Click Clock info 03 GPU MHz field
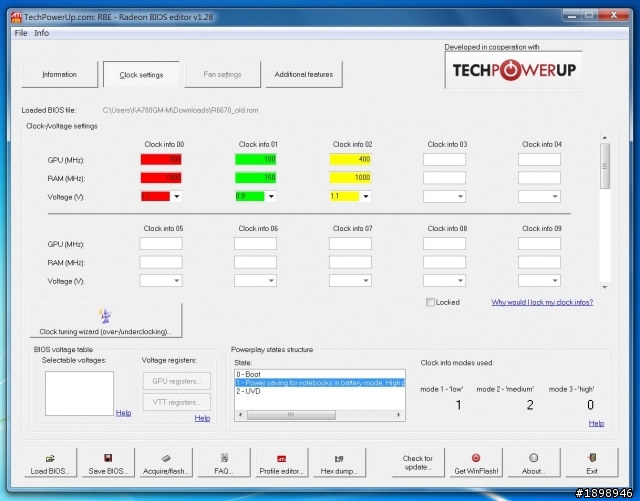640x501 pixels. coord(444,159)
